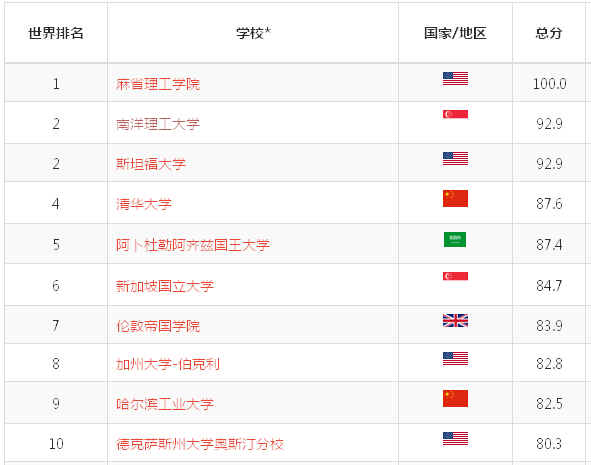Open the 南洋理工大学 link

point(158,124)
